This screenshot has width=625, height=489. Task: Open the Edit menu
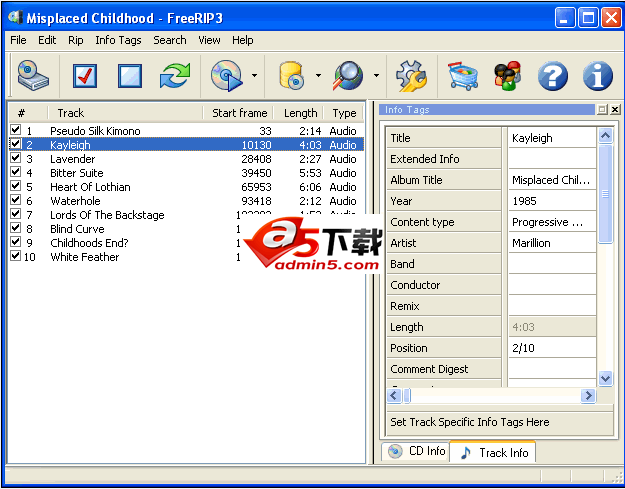pos(47,40)
